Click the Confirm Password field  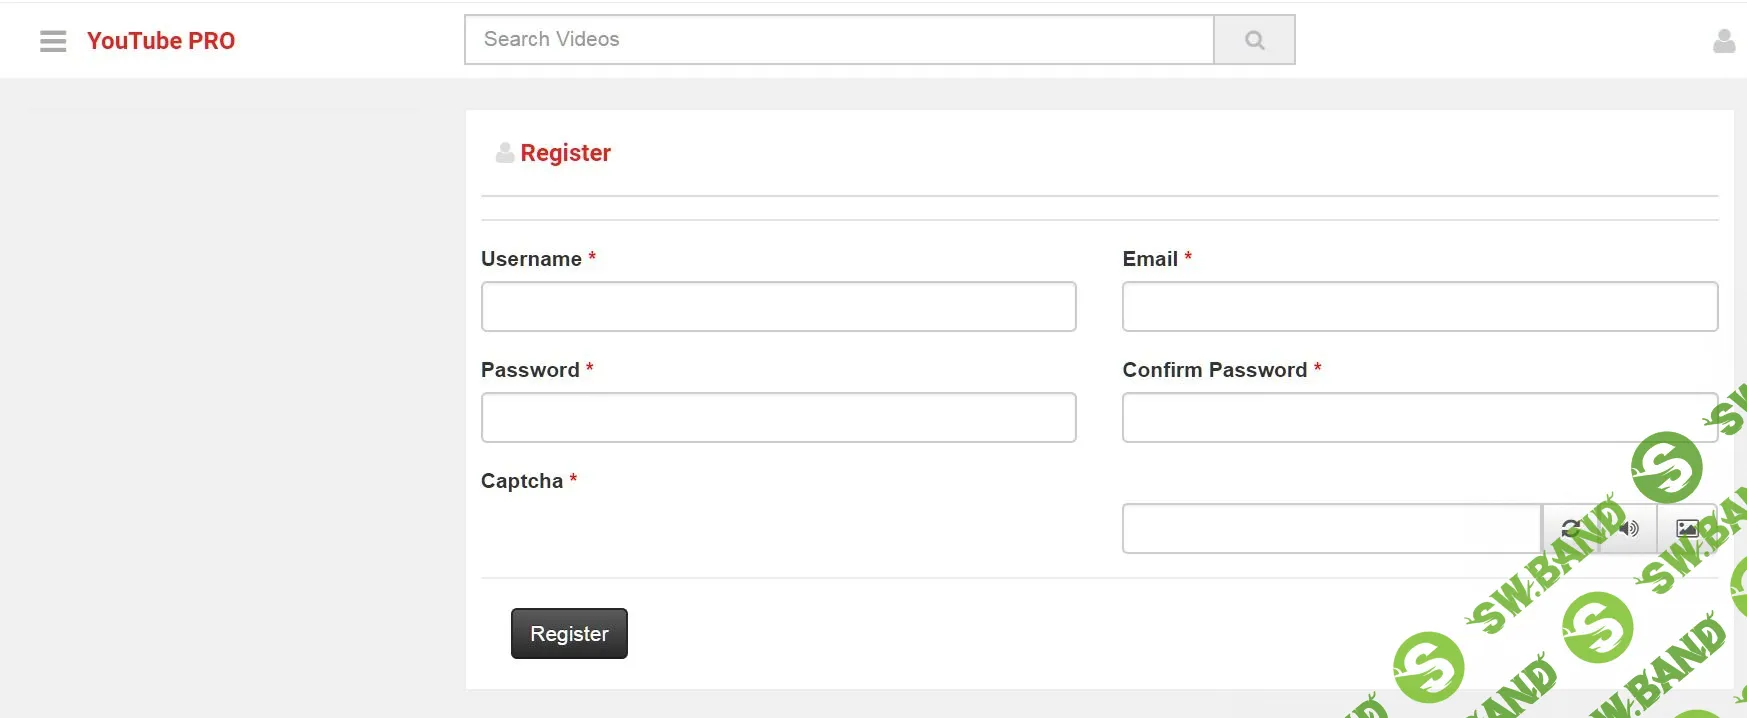1419,418
